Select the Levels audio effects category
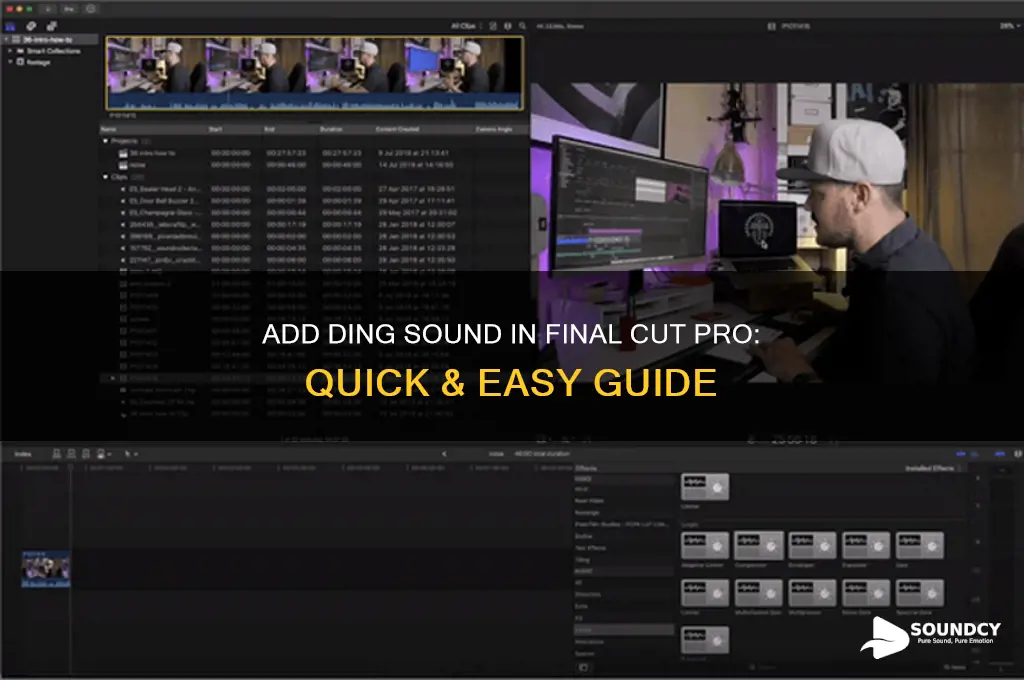This screenshot has height=680, width=1024. pos(624,630)
